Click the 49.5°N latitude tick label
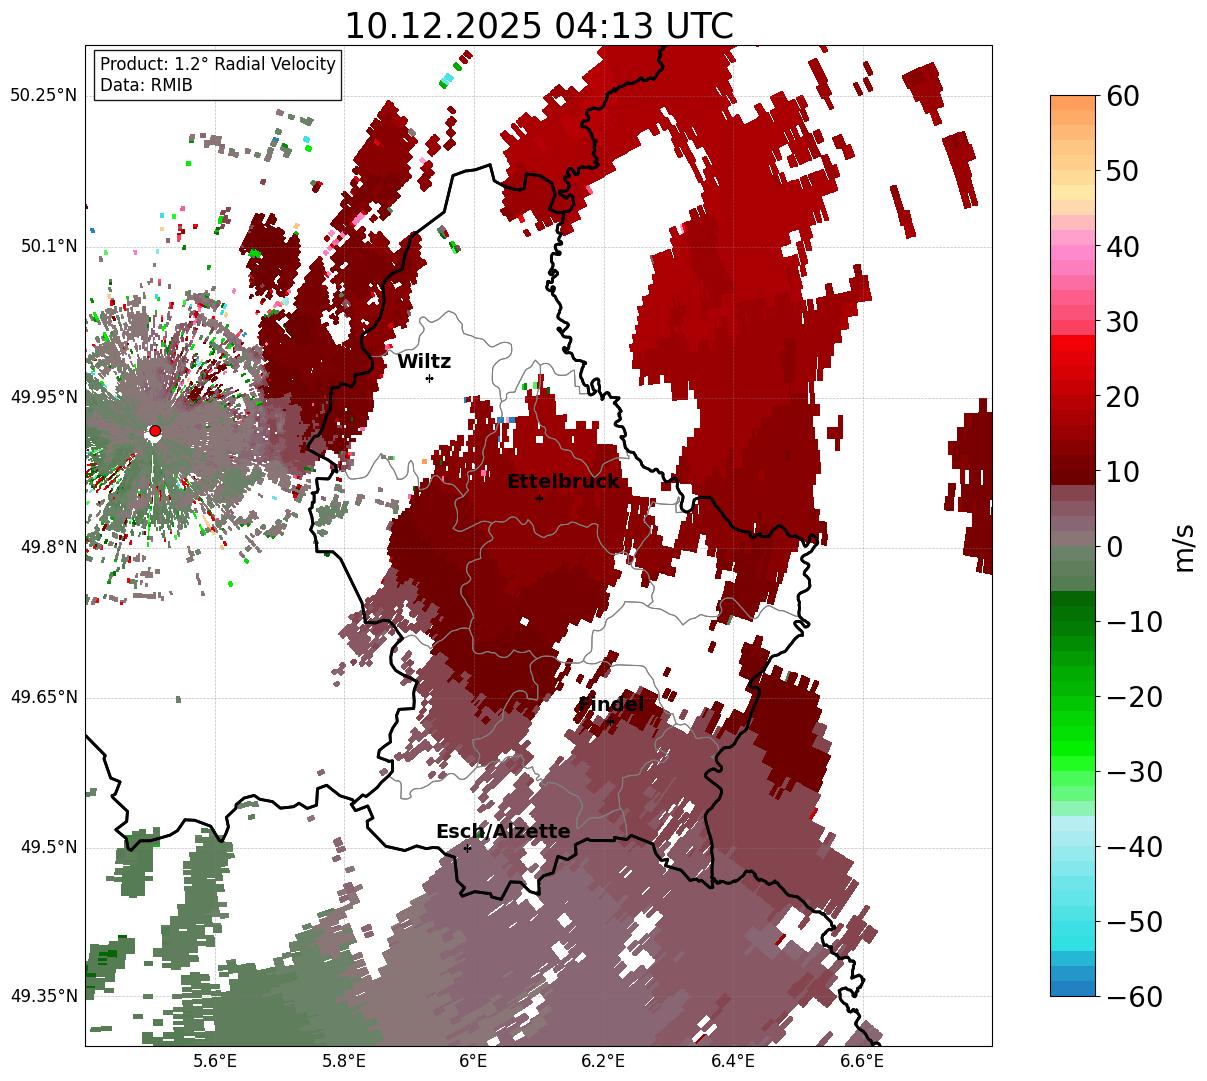The width and height of the screenshot is (1207, 1081). click(48, 847)
